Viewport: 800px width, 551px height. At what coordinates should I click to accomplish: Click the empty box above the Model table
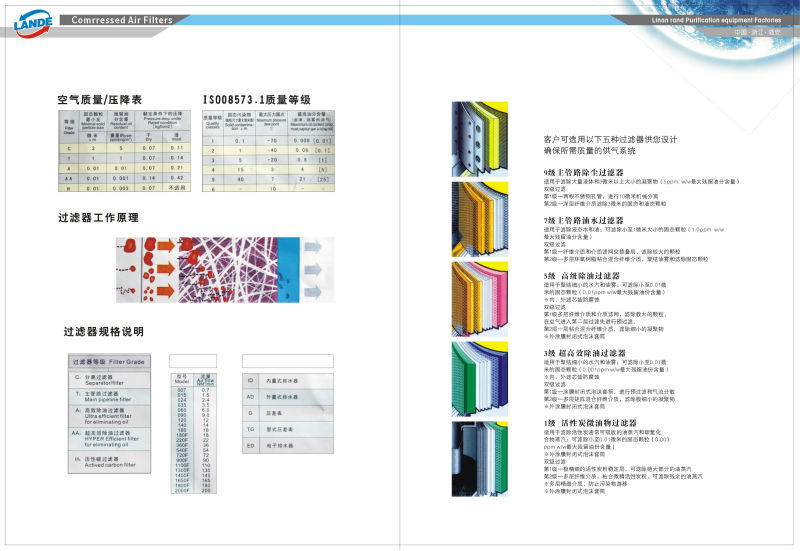(x=193, y=360)
